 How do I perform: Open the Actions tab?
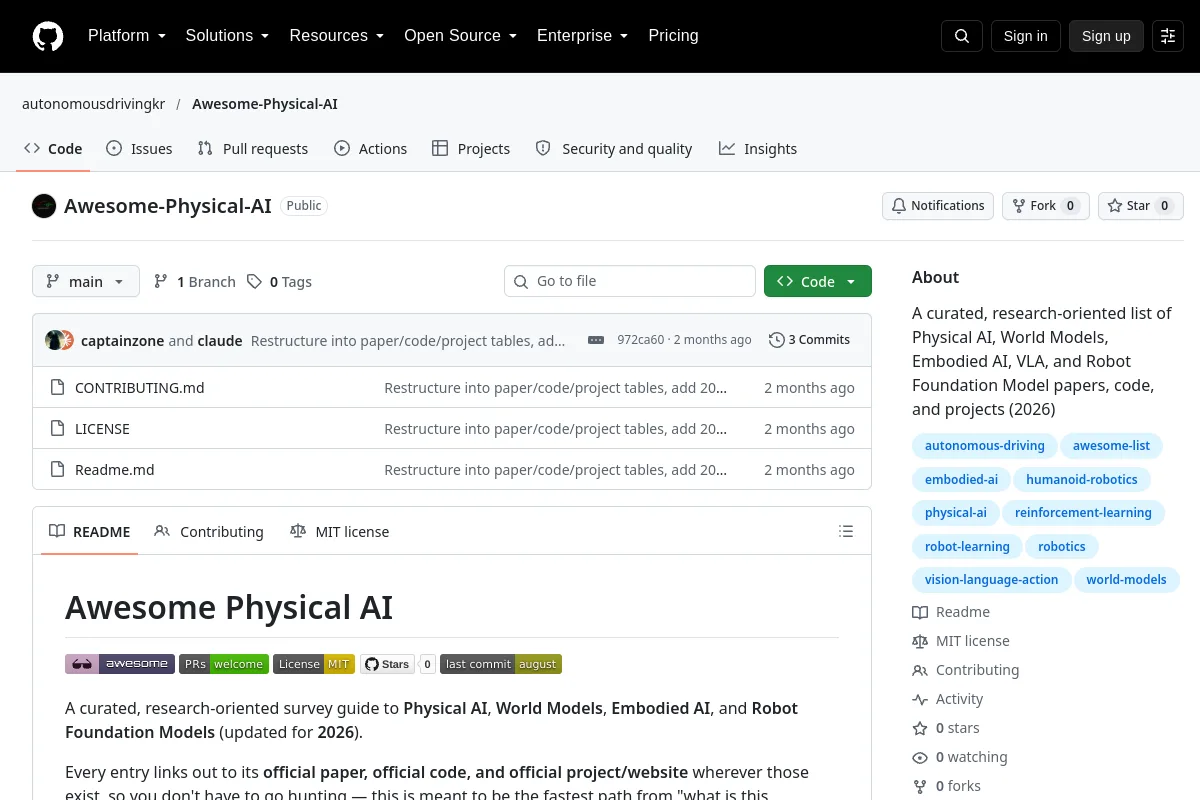371,149
